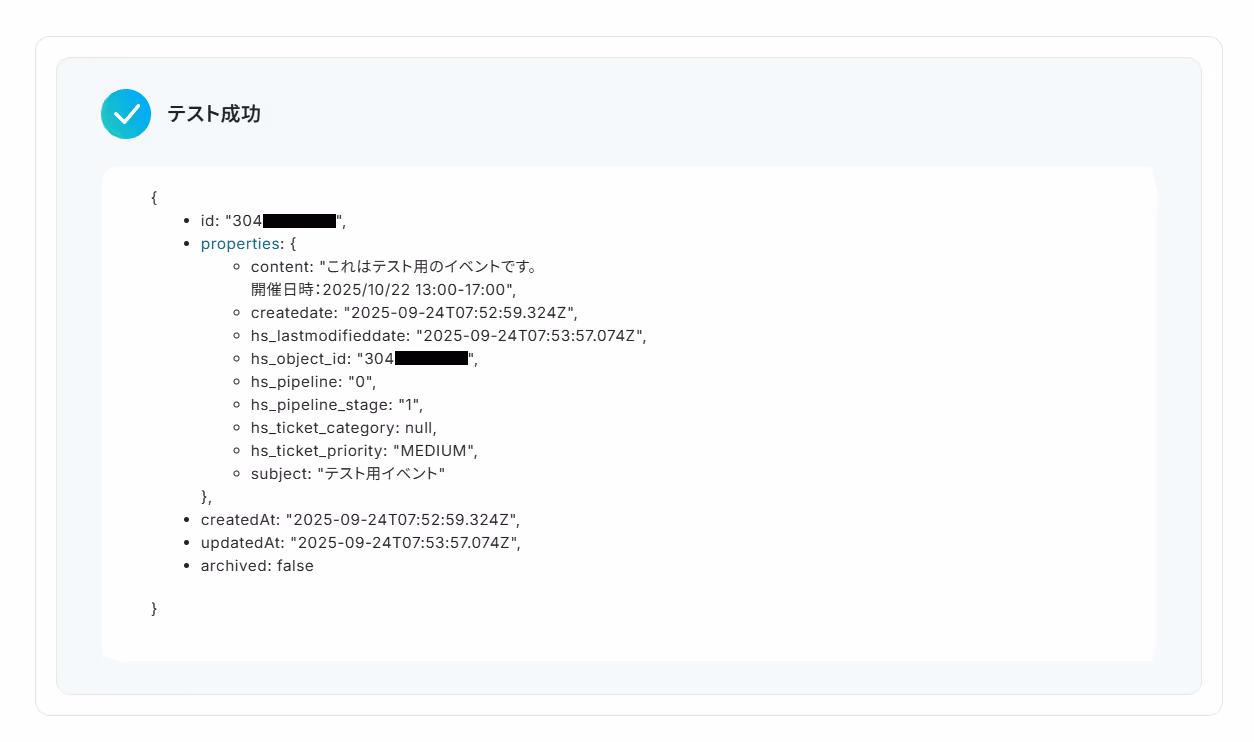Click the subject: "テスト用イベント" line
The height and width of the screenshot is (742, 1254).
click(x=348, y=474)
